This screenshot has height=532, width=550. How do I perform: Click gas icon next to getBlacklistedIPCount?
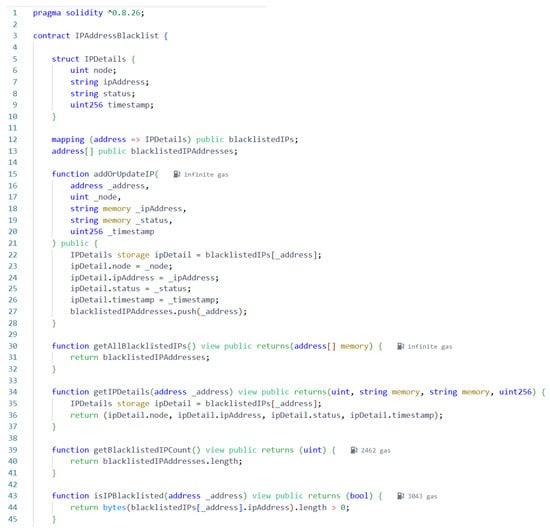[354, 450]
